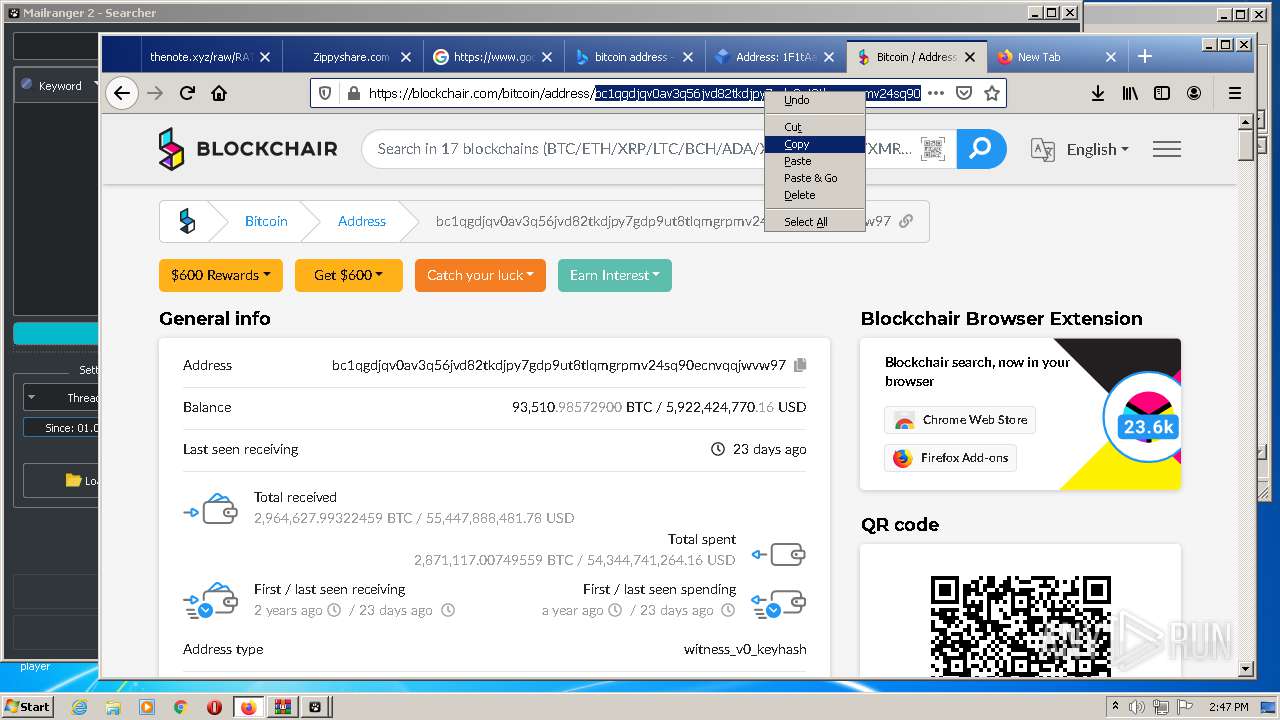This screenshot has width=1280, height=720.
Task: Expand the Get $600 dropdown
Action: coord(349,275)
